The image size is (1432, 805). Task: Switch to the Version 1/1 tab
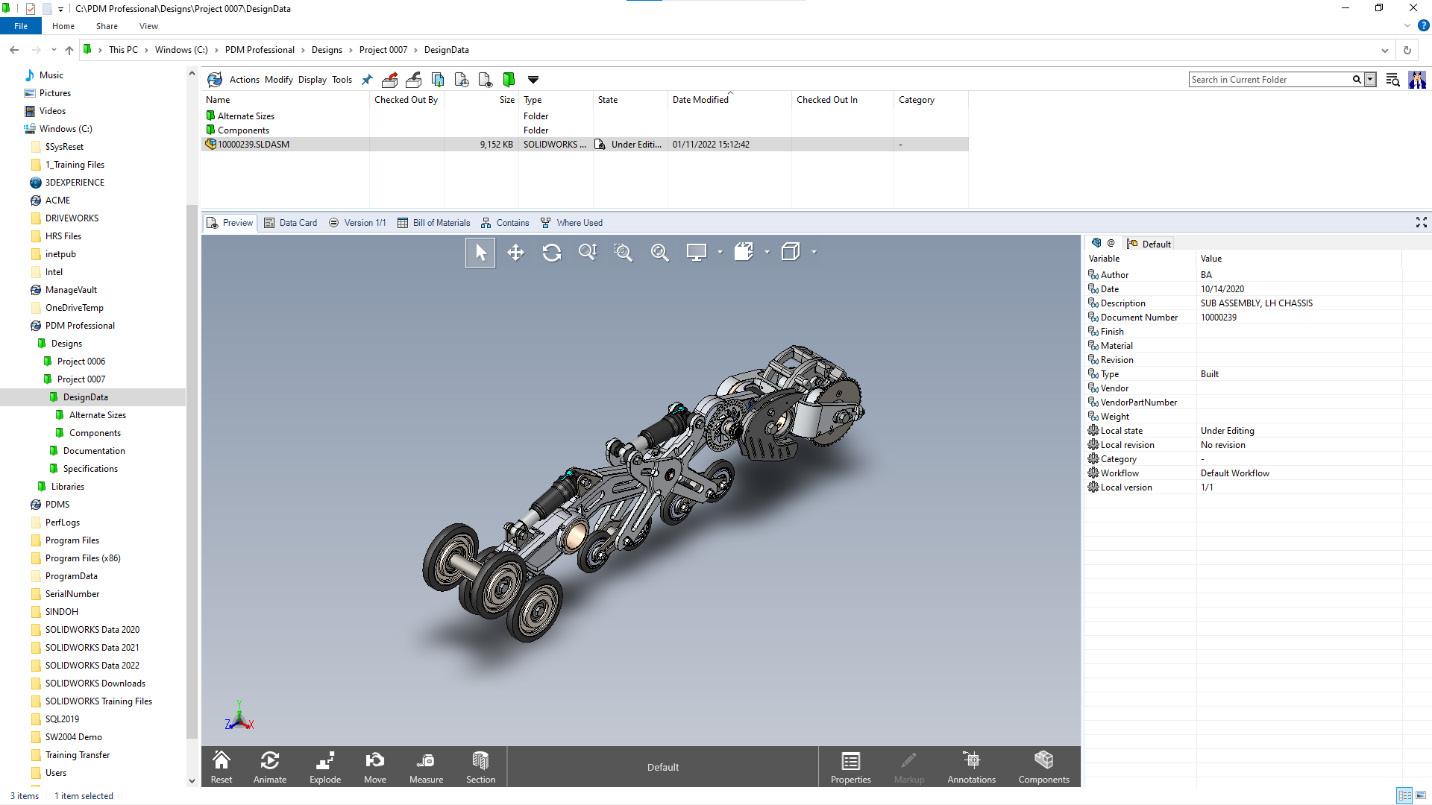(358, 223)
